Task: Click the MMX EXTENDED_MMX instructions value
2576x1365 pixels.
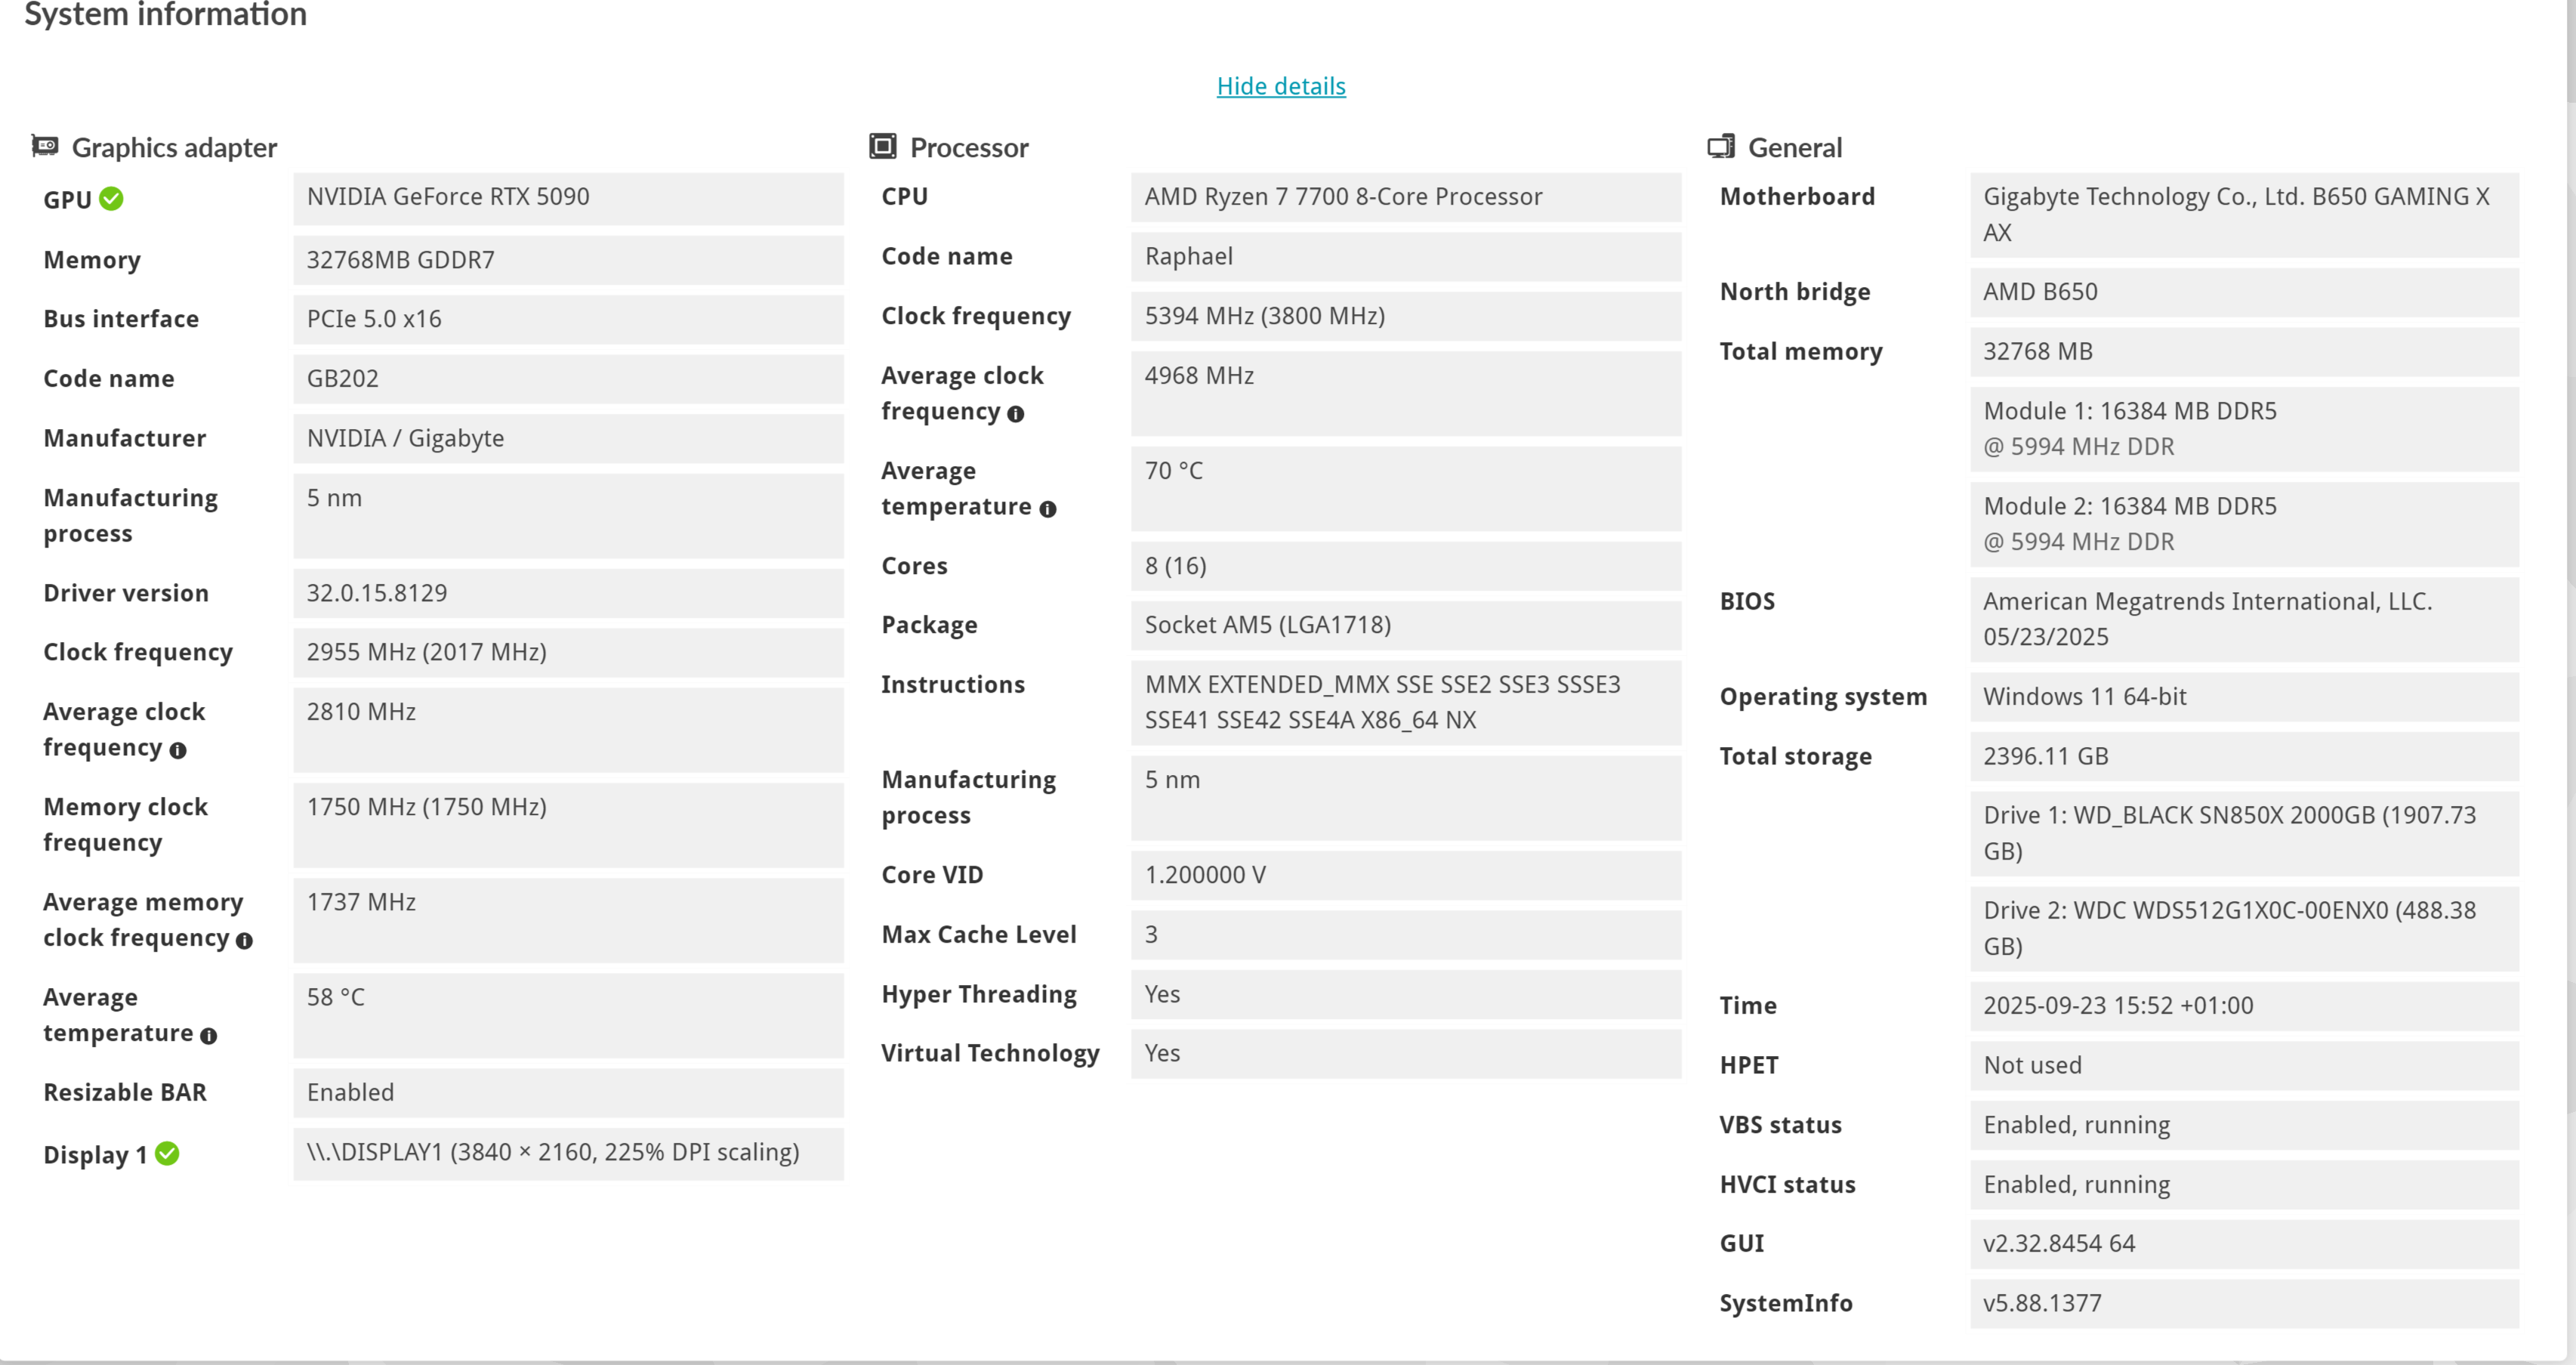Action: click(1406, 702)
